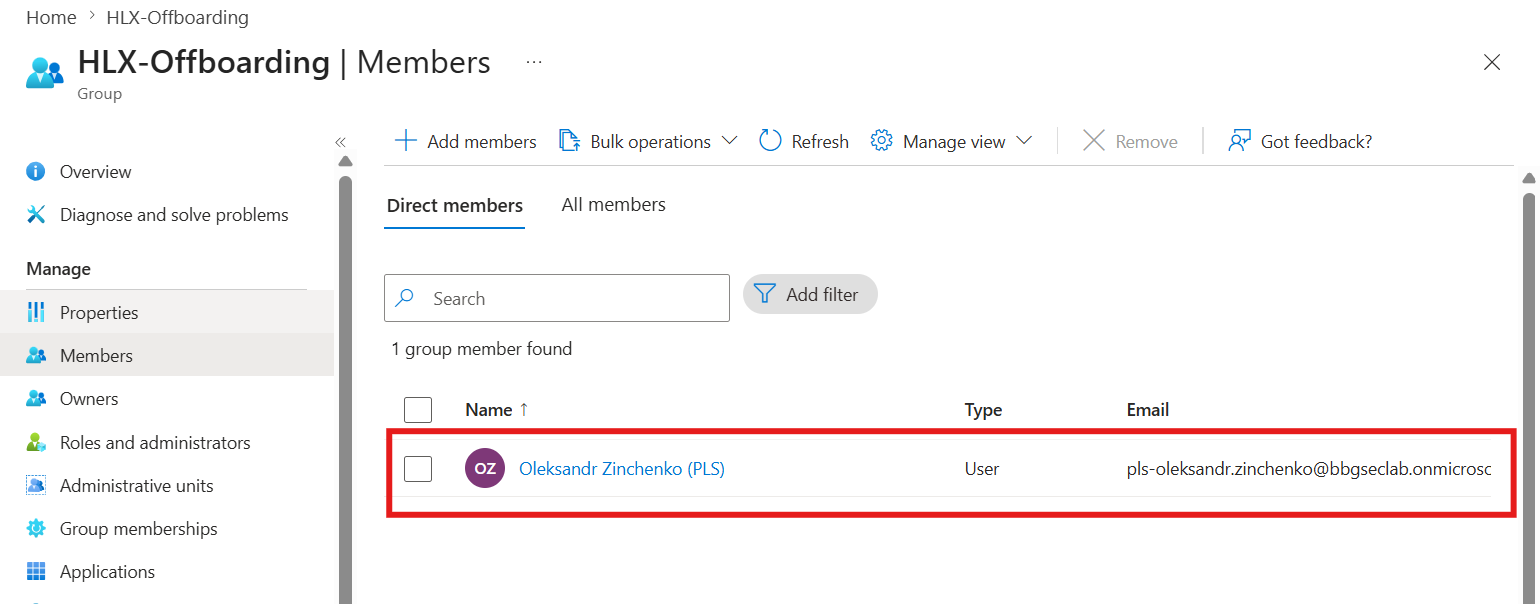The height and width of the screenshot is (604, 1540).
Task: Tick the select-all checkbox in the header
Action: (x=418, y=410)
